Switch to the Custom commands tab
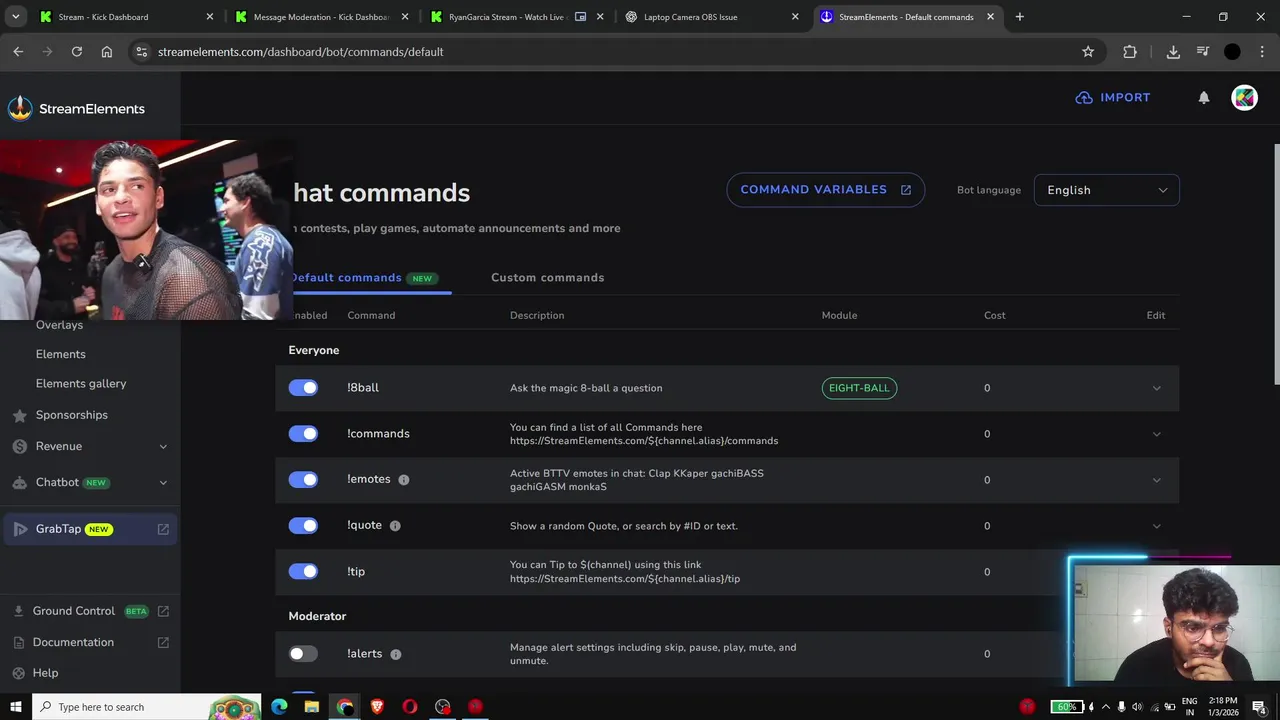The width and height of the screenshot is (1280, 720). tap(548, 278)
